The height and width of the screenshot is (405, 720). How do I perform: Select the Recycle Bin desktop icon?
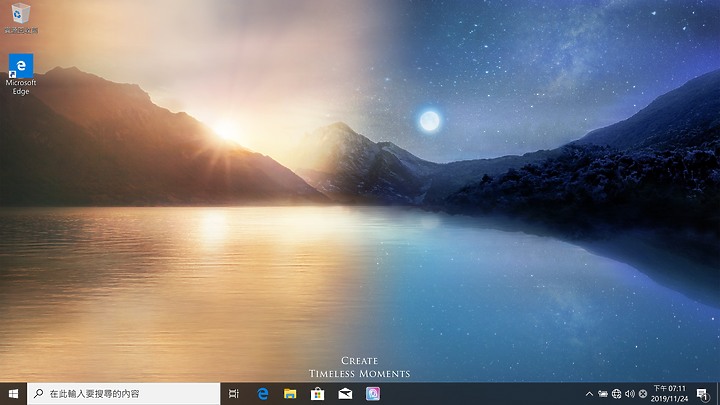tap(21, 18)
